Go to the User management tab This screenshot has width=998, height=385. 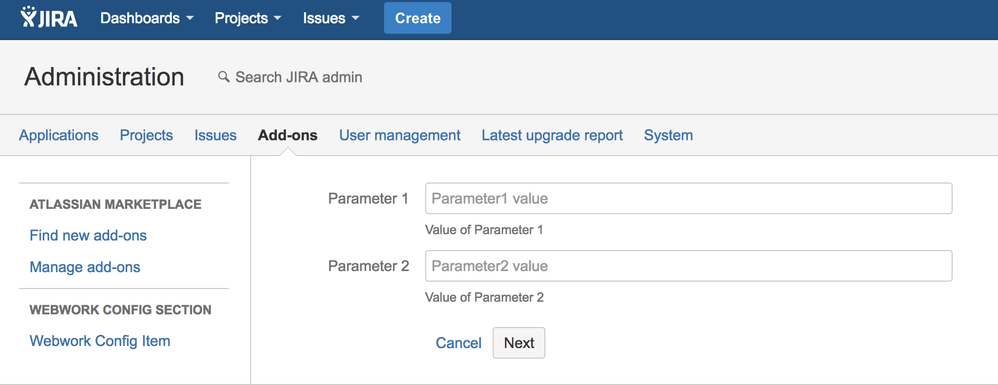pyautogui.click(x=400, y=136)
